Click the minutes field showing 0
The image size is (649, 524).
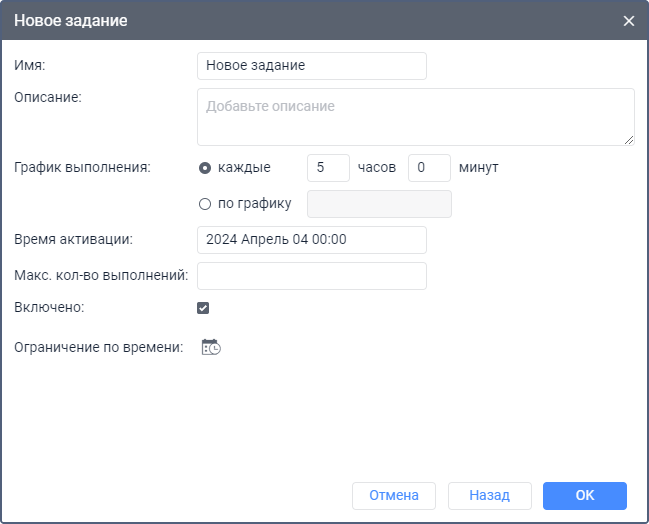click(429, 168)
